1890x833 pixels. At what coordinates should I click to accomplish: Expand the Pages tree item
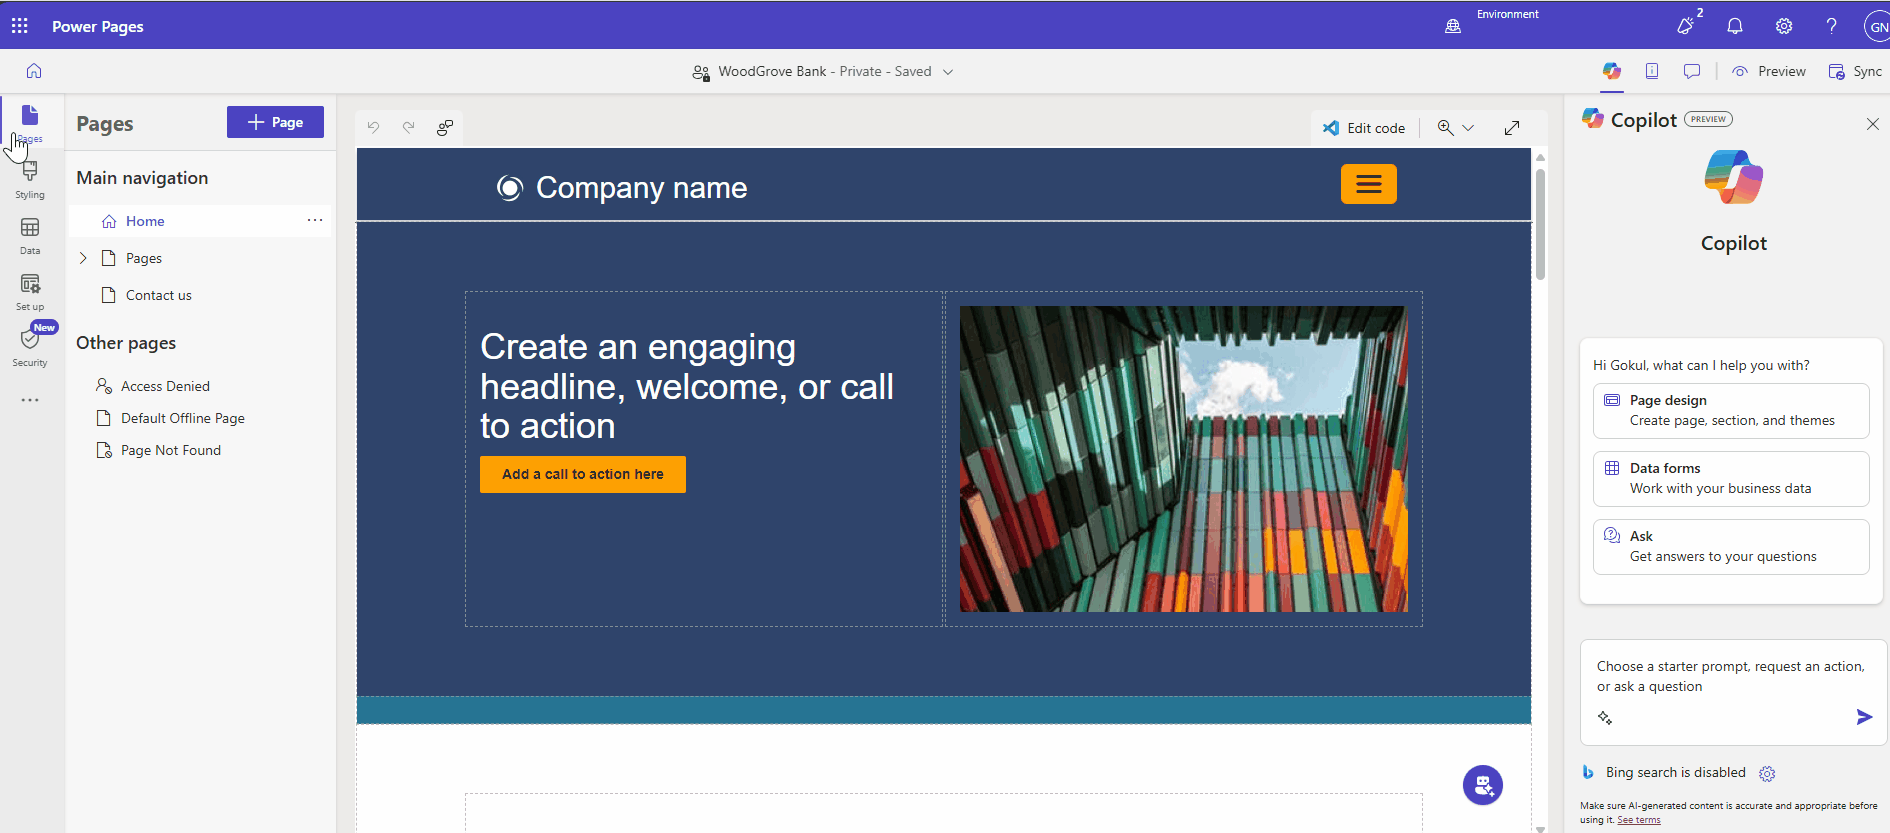83,258
